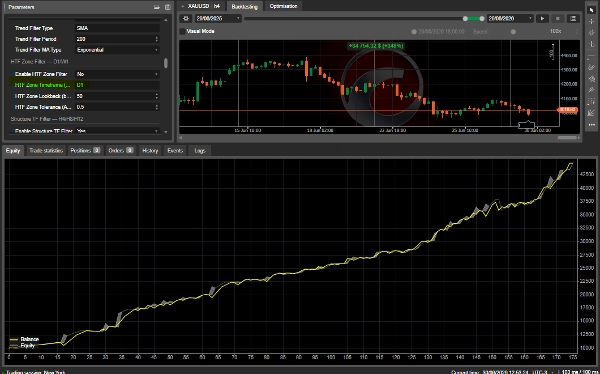Click the orange current price label

pyautogui.click(x=567, y=110)
